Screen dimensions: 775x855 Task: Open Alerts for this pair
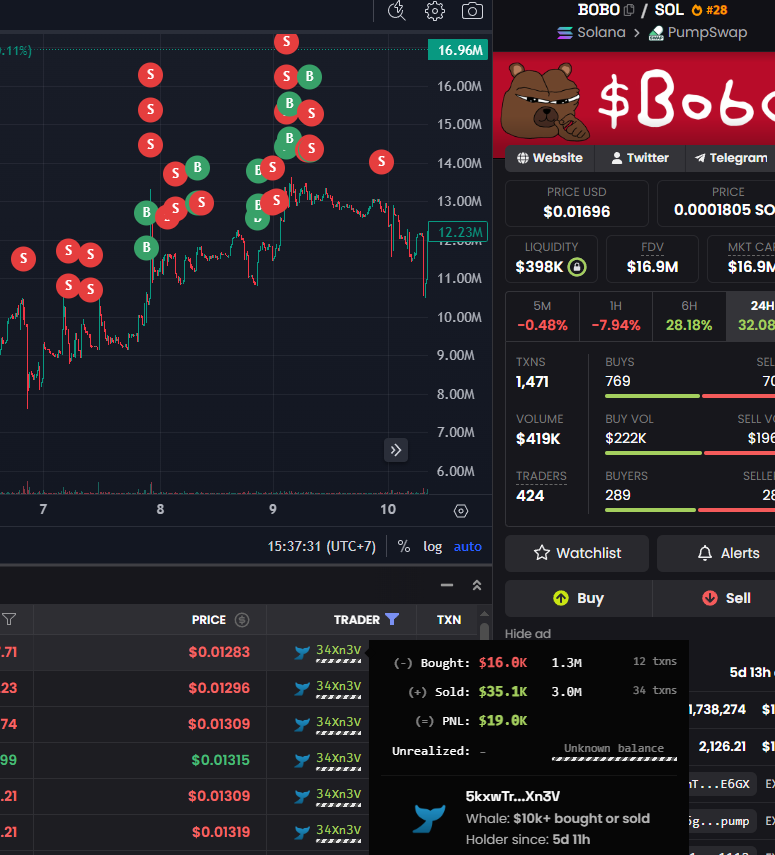(x=716, y=553)
